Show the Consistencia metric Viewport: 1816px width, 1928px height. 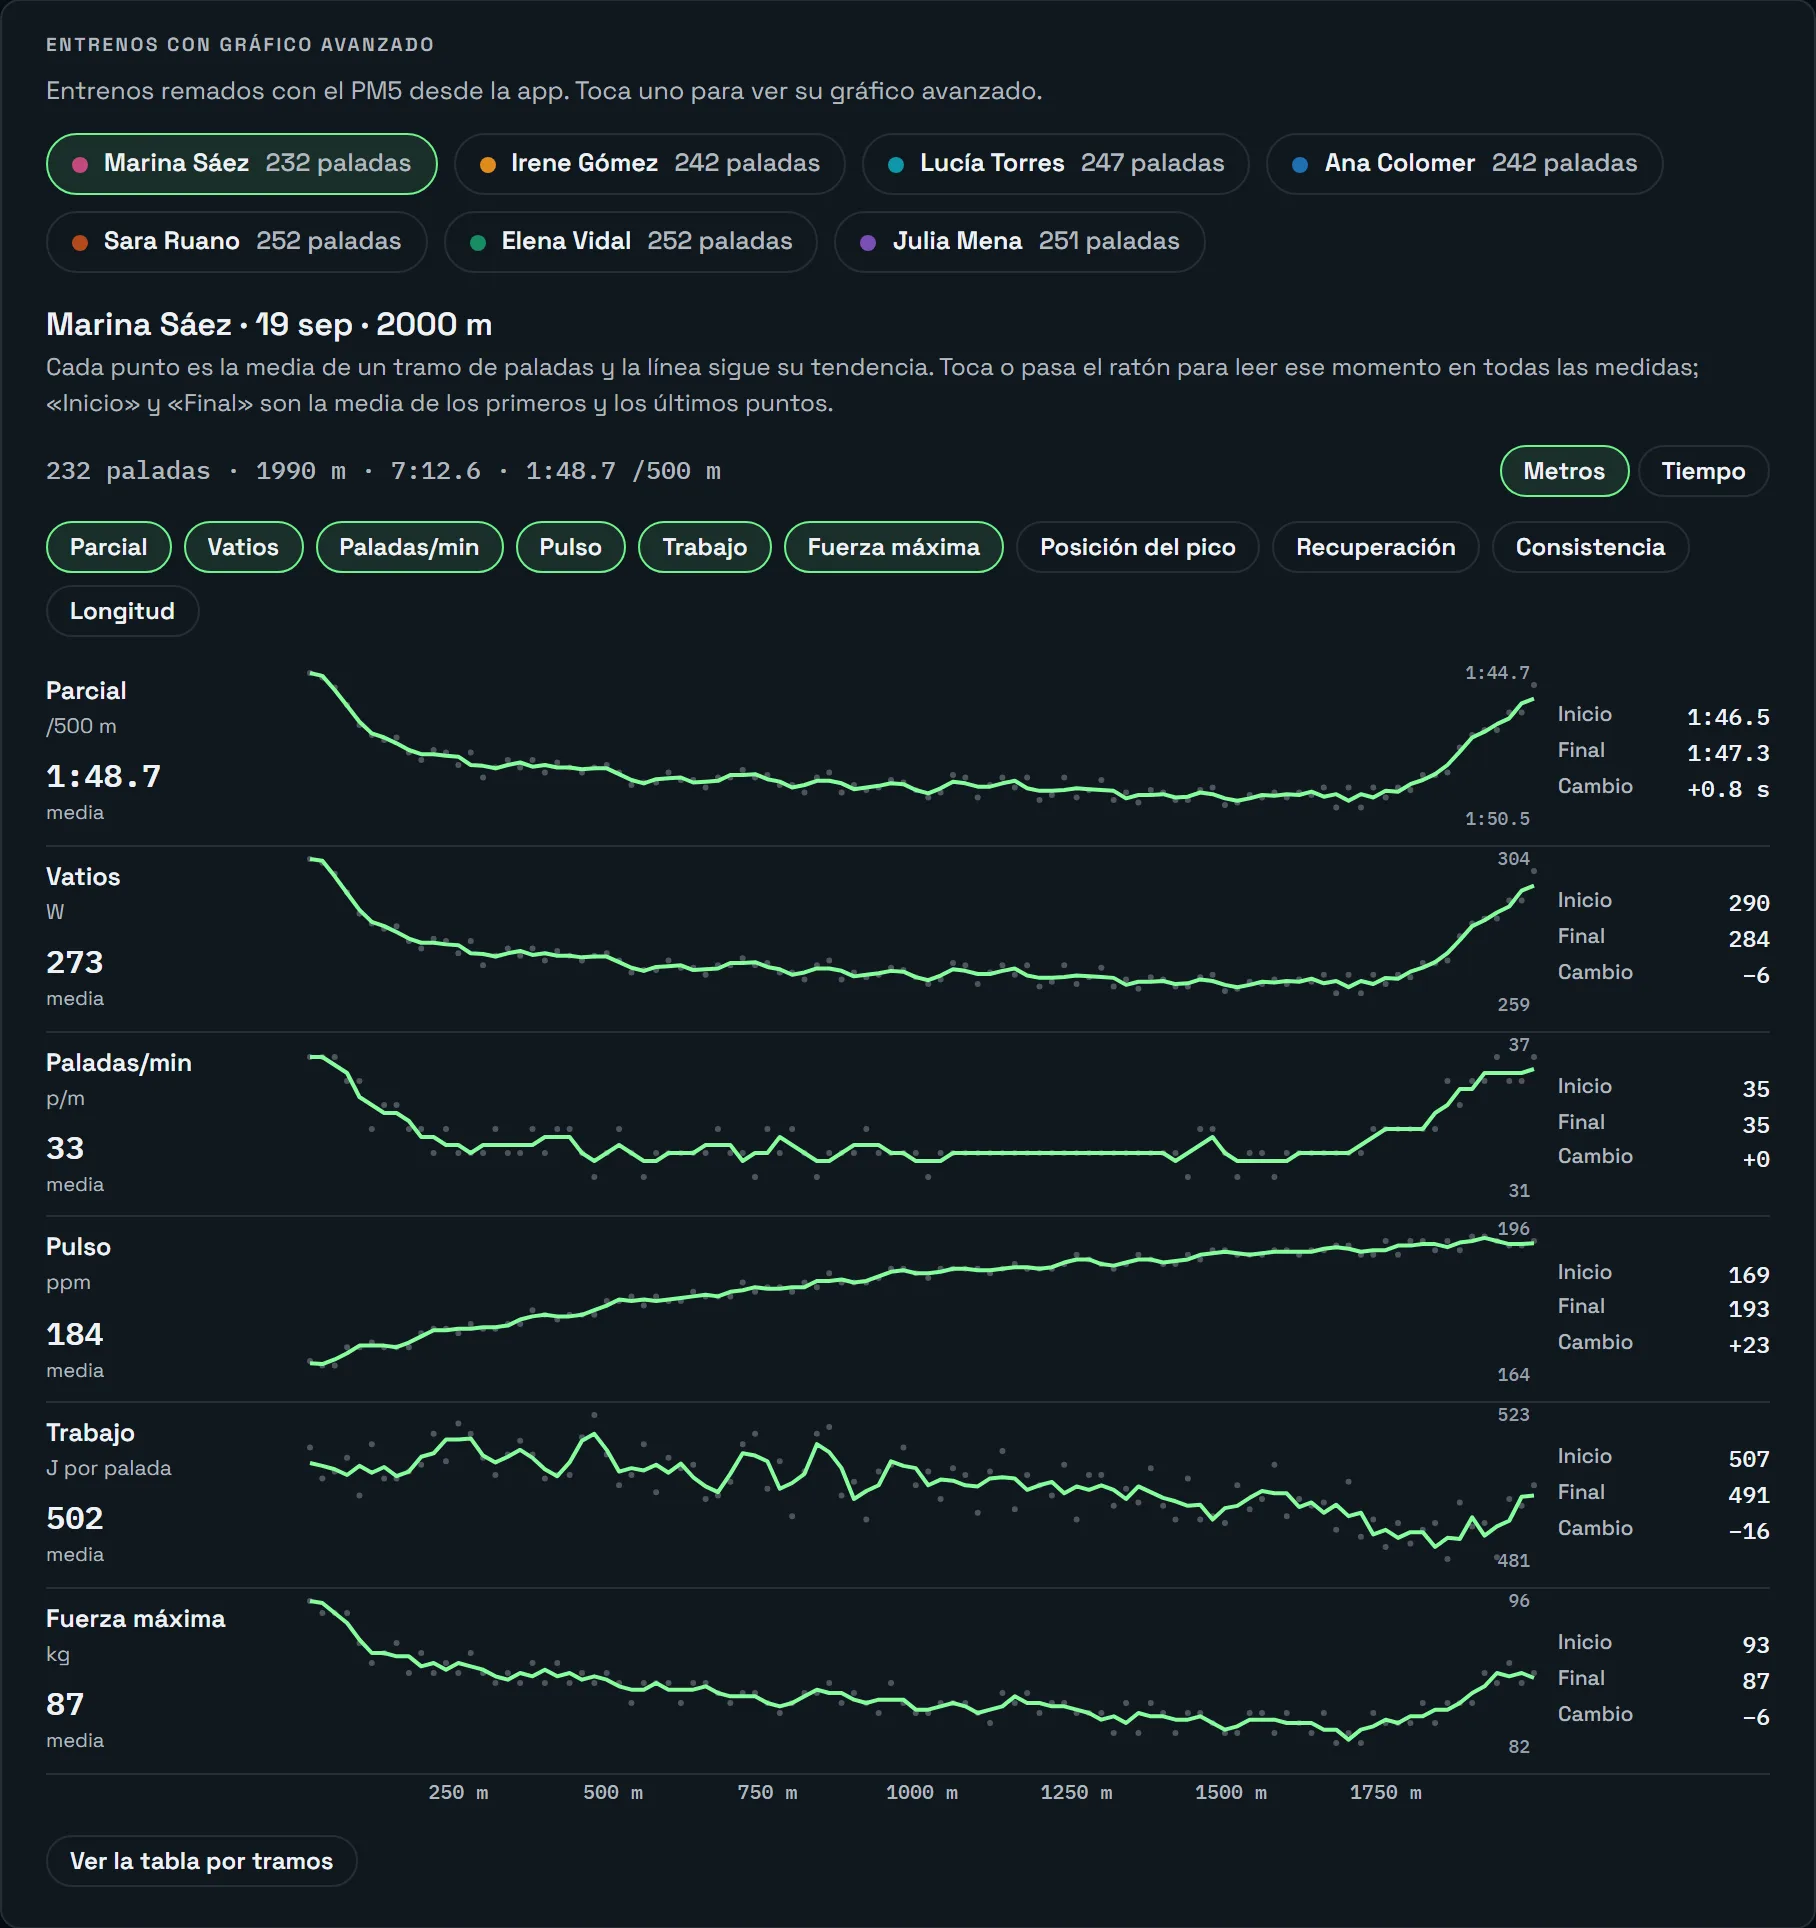click(x=1590, y=547)
